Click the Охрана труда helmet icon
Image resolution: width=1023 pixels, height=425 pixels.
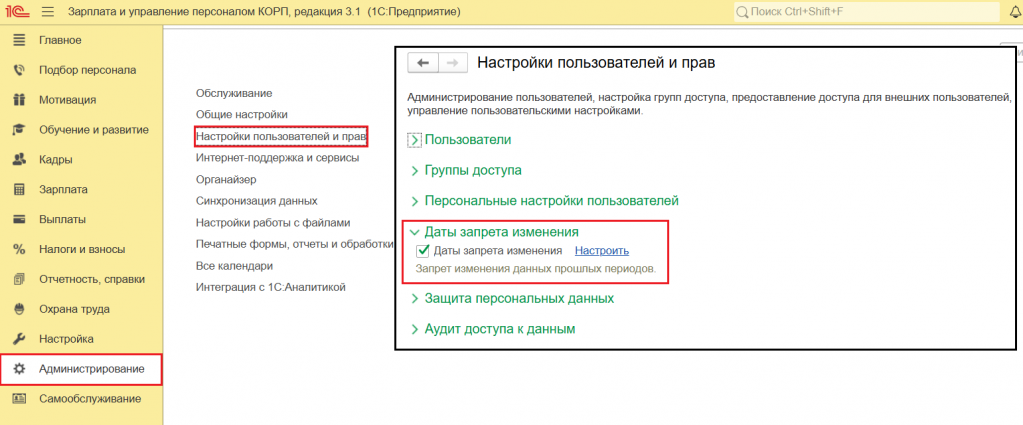[19, 309]
